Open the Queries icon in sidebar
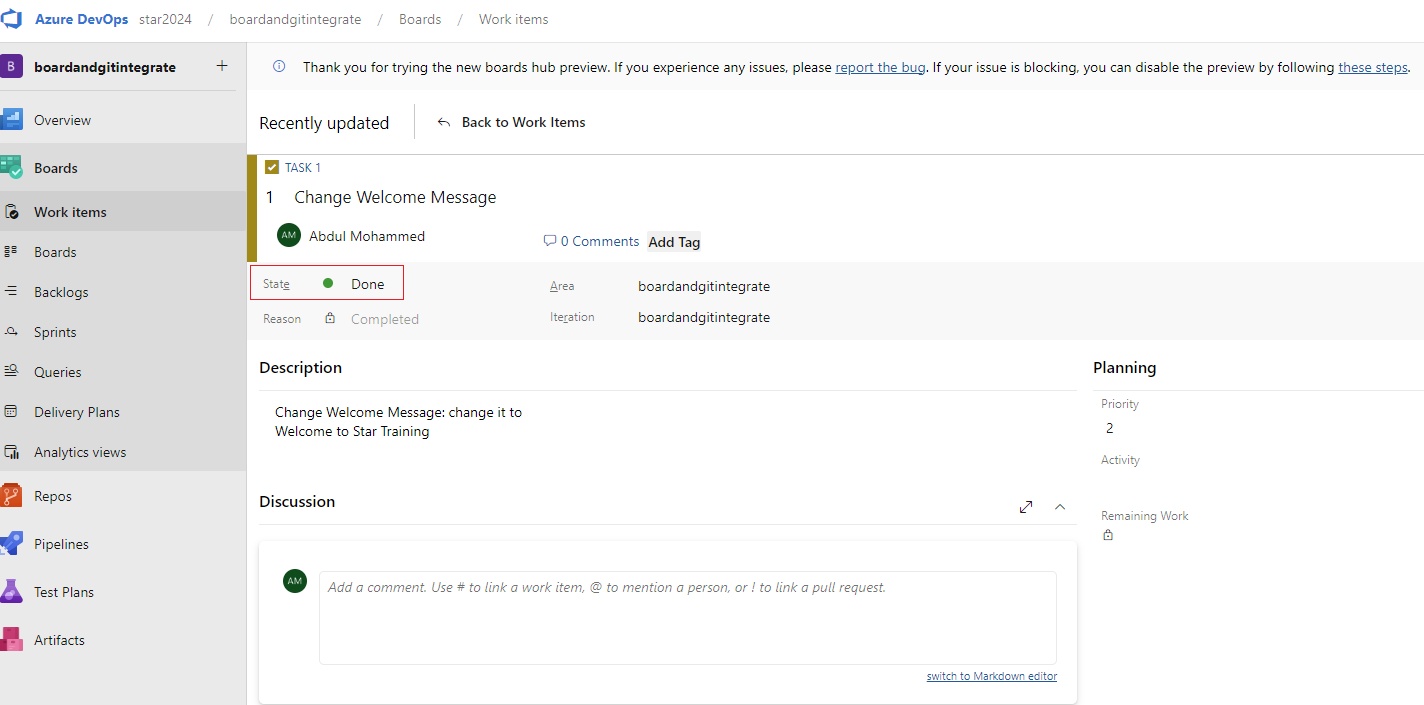Screen dimensions: 1424x705 pyautogui.click(x=12, y=372)
